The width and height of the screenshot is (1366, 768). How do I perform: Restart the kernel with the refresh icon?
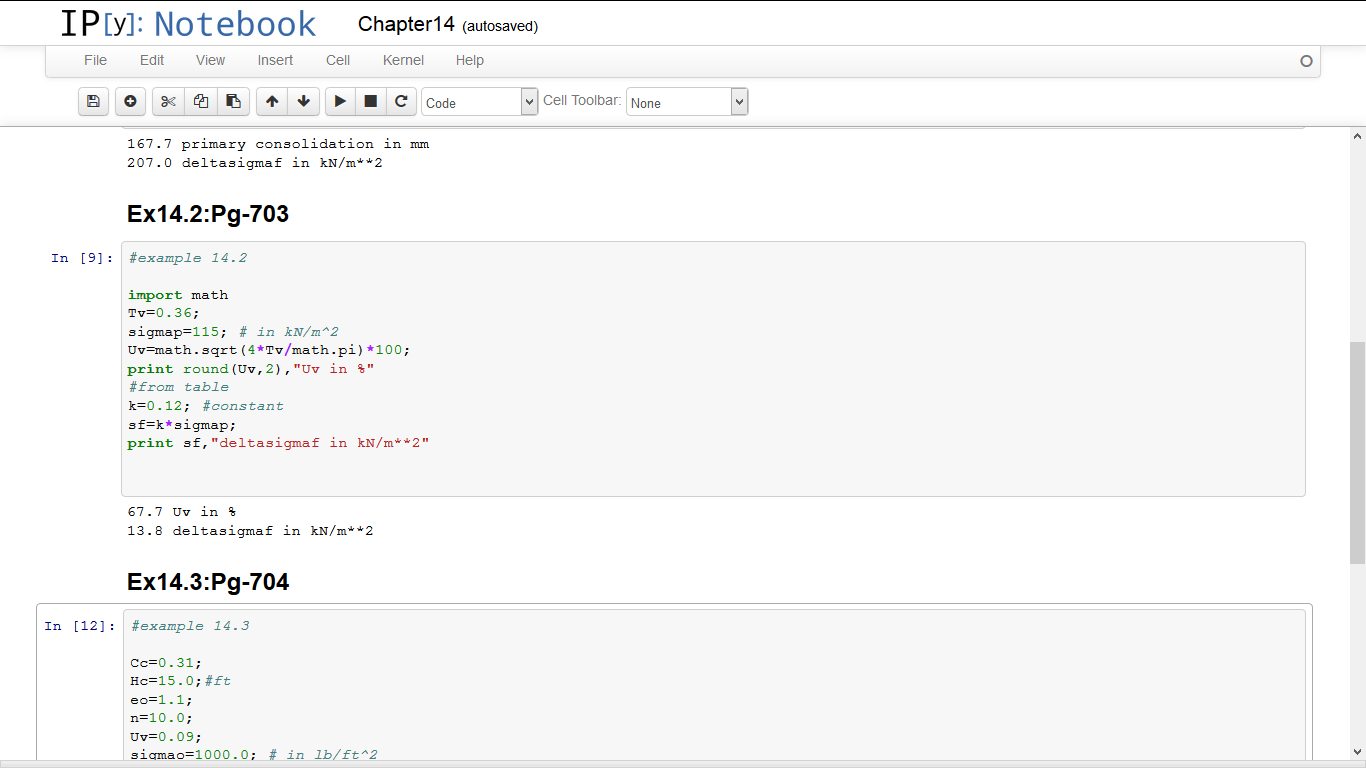[401, 101]
